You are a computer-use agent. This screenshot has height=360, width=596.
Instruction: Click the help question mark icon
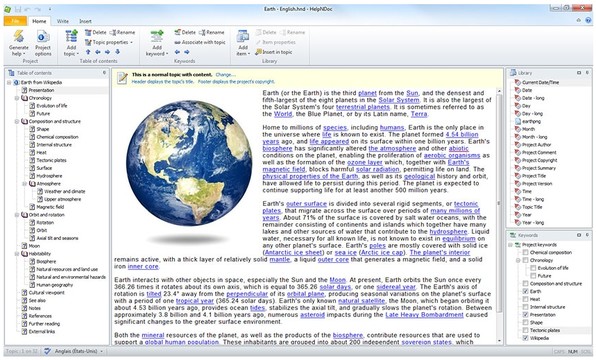pyautogui.click(x=588, y=21)
